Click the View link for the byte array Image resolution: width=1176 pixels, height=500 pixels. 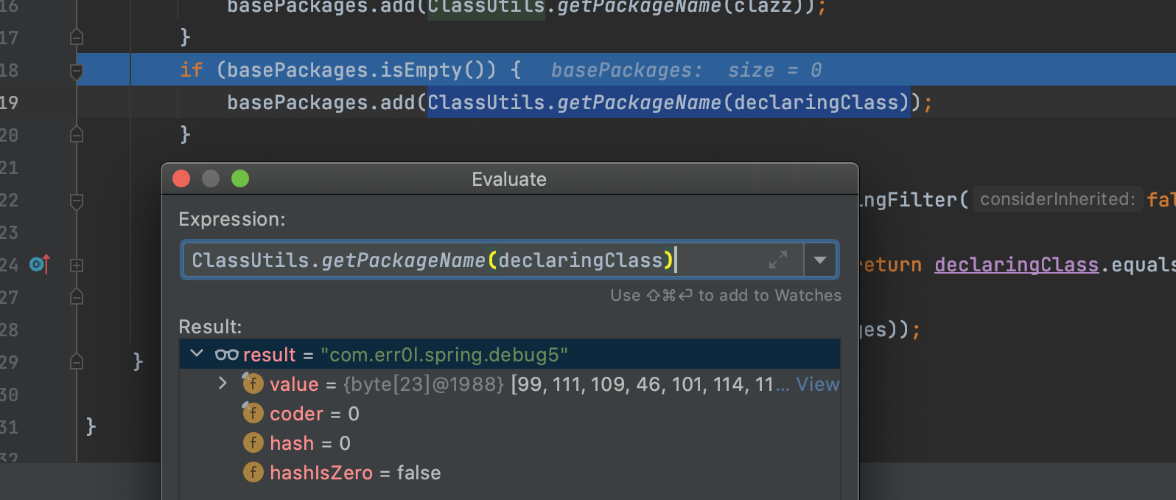point(817,384)
